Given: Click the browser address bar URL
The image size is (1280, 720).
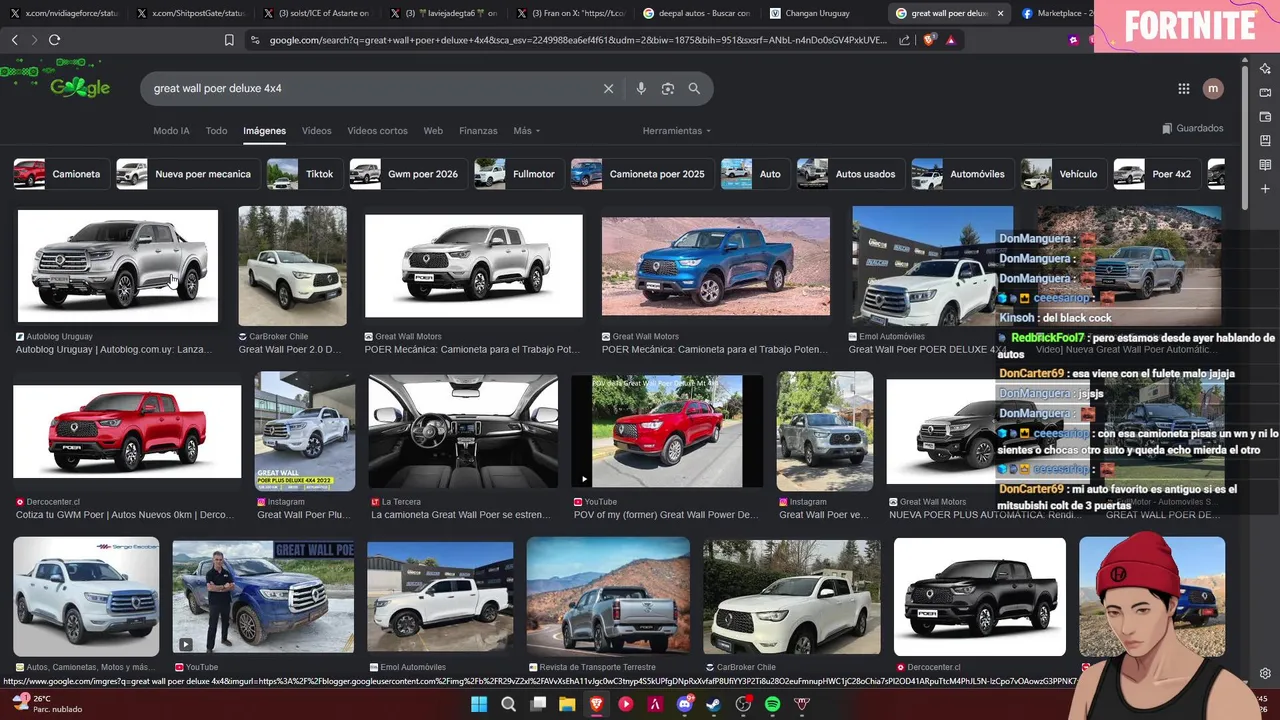Looking at the screenshot, I should pos(578,40).
